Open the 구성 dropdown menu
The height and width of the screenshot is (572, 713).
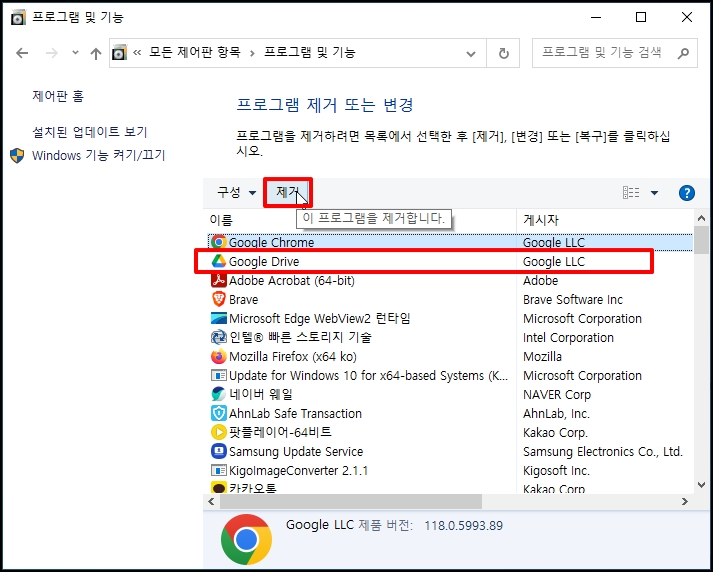pos(236,192)
